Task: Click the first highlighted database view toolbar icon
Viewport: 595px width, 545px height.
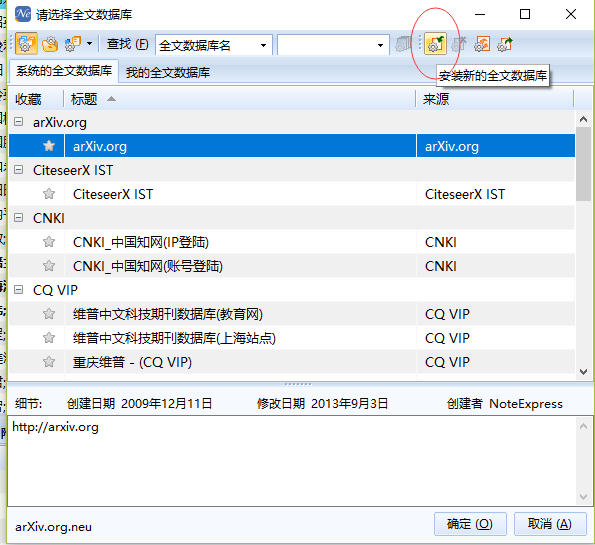Action: pos(26,44)
